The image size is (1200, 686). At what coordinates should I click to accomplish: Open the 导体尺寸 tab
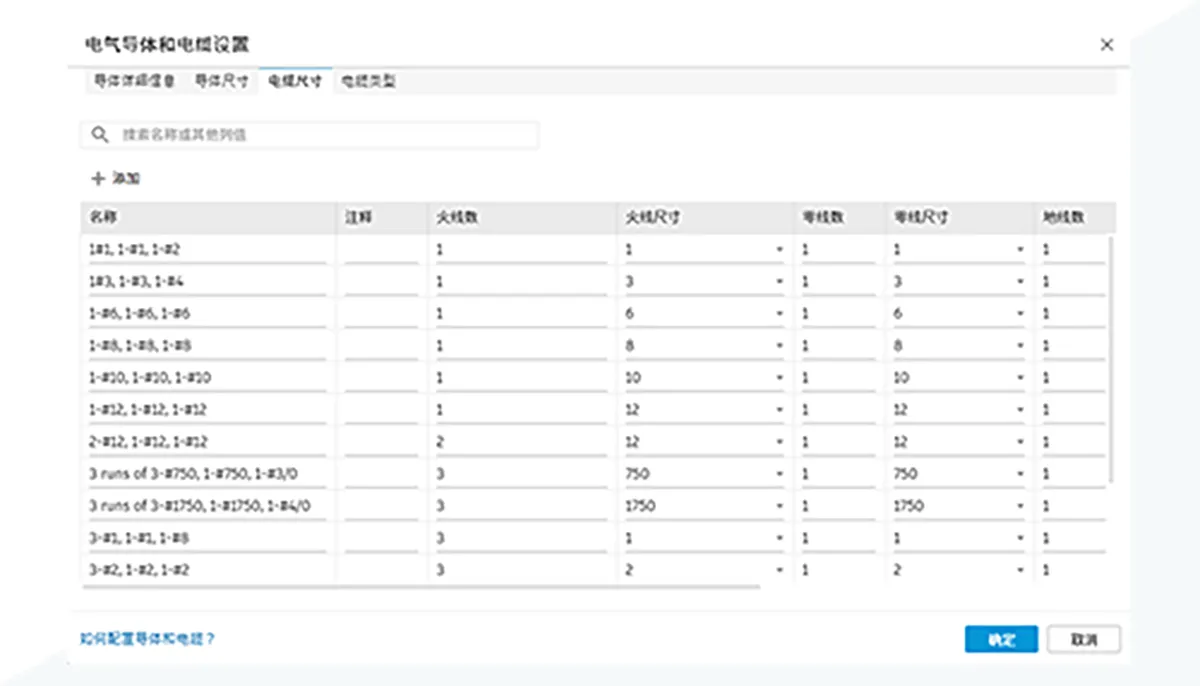pos(221,82)
